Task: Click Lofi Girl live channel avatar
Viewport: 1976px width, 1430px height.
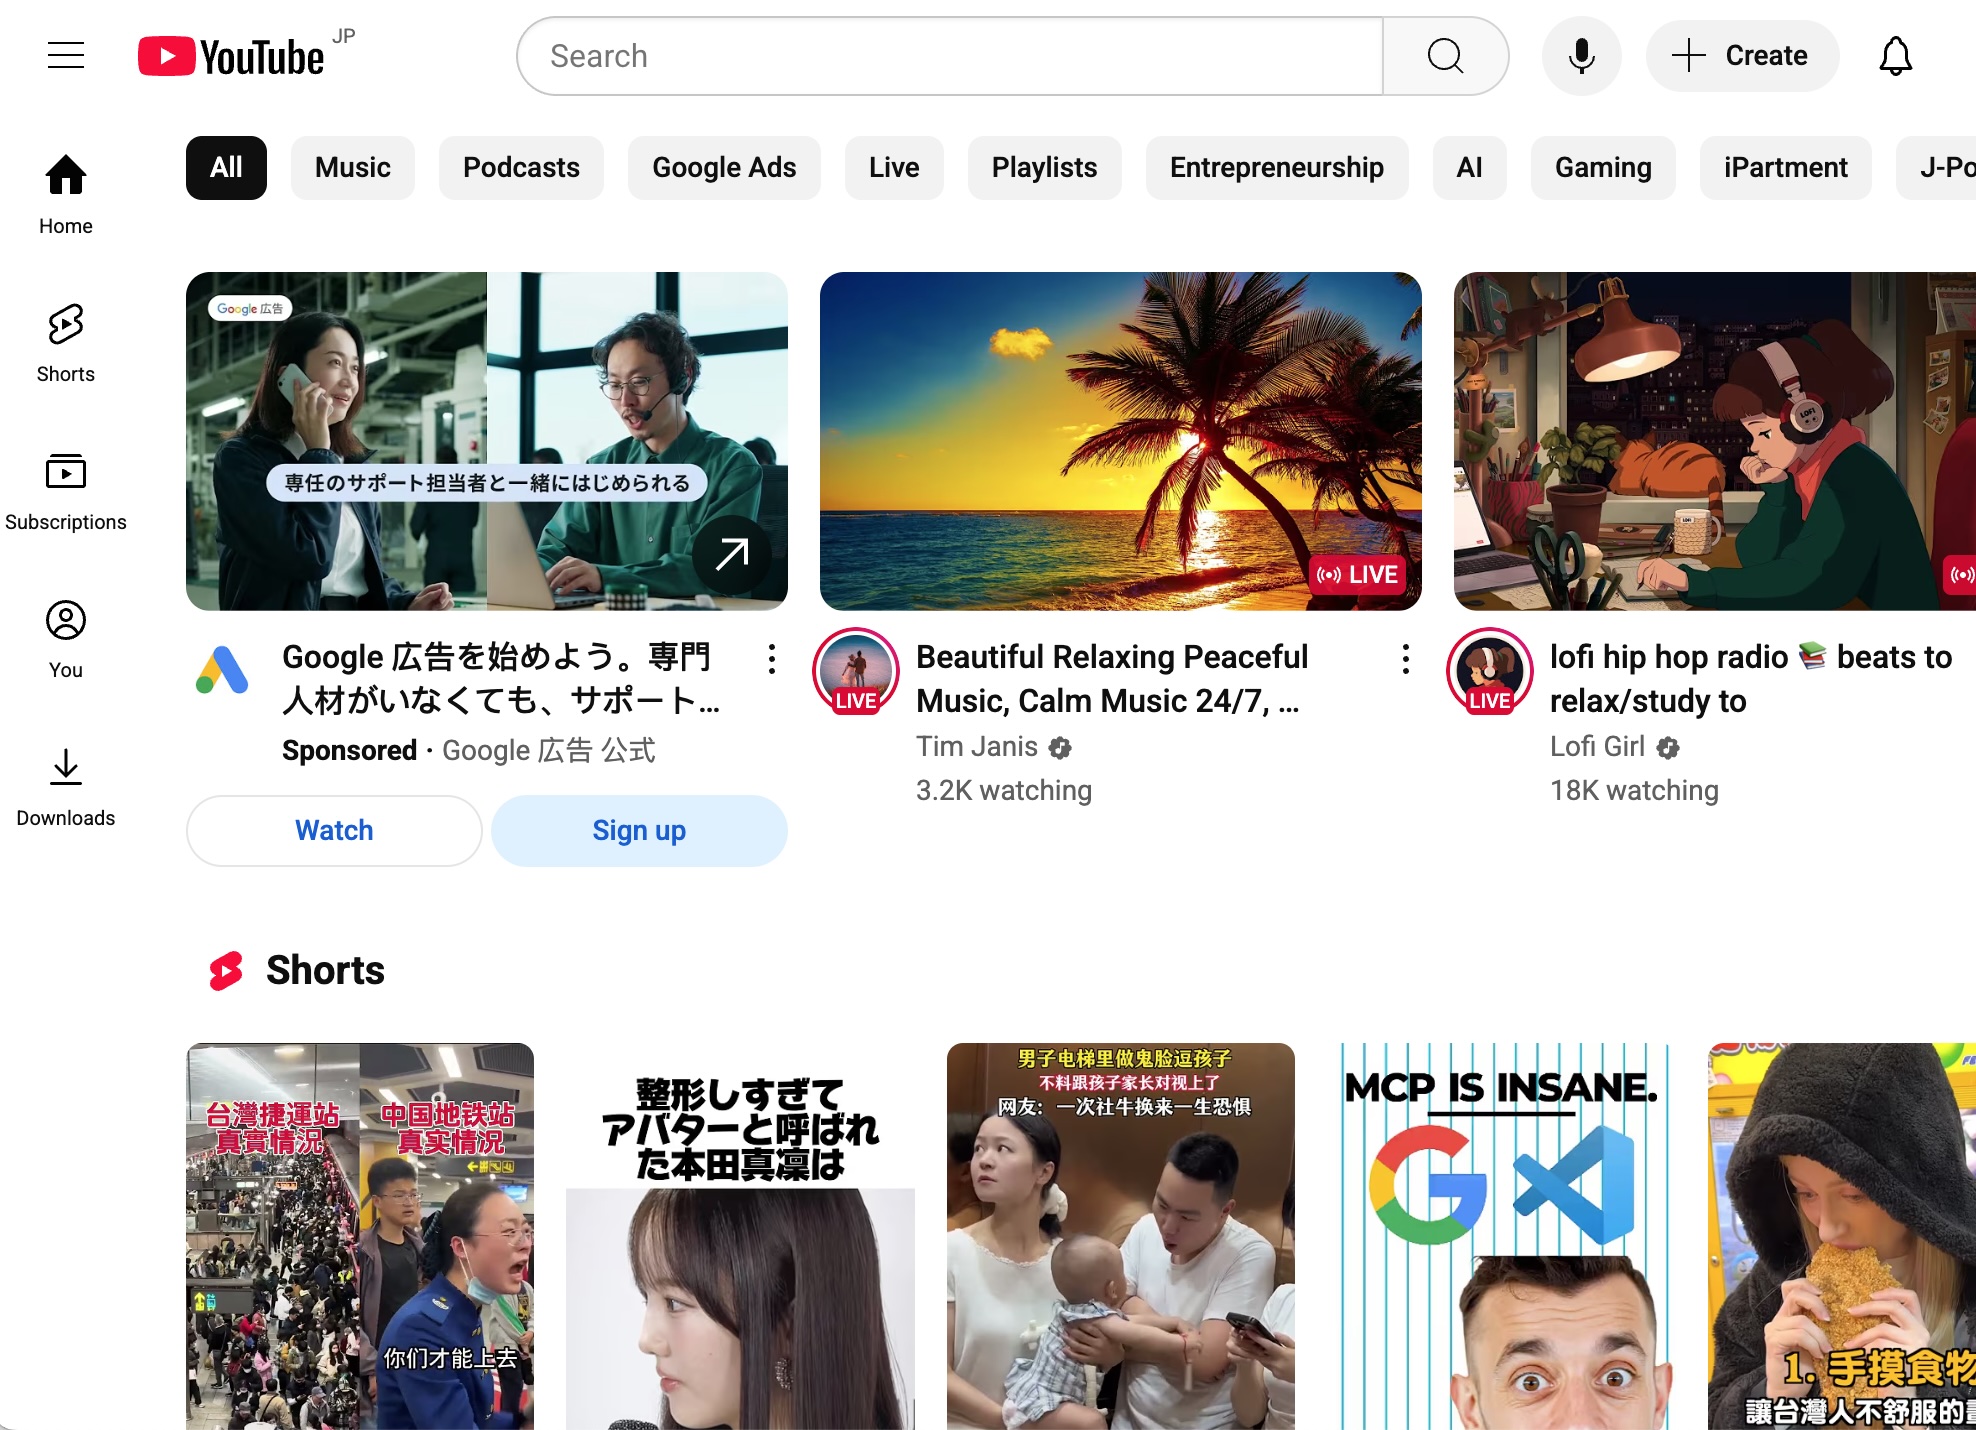Action: (x=1490, y=671)
